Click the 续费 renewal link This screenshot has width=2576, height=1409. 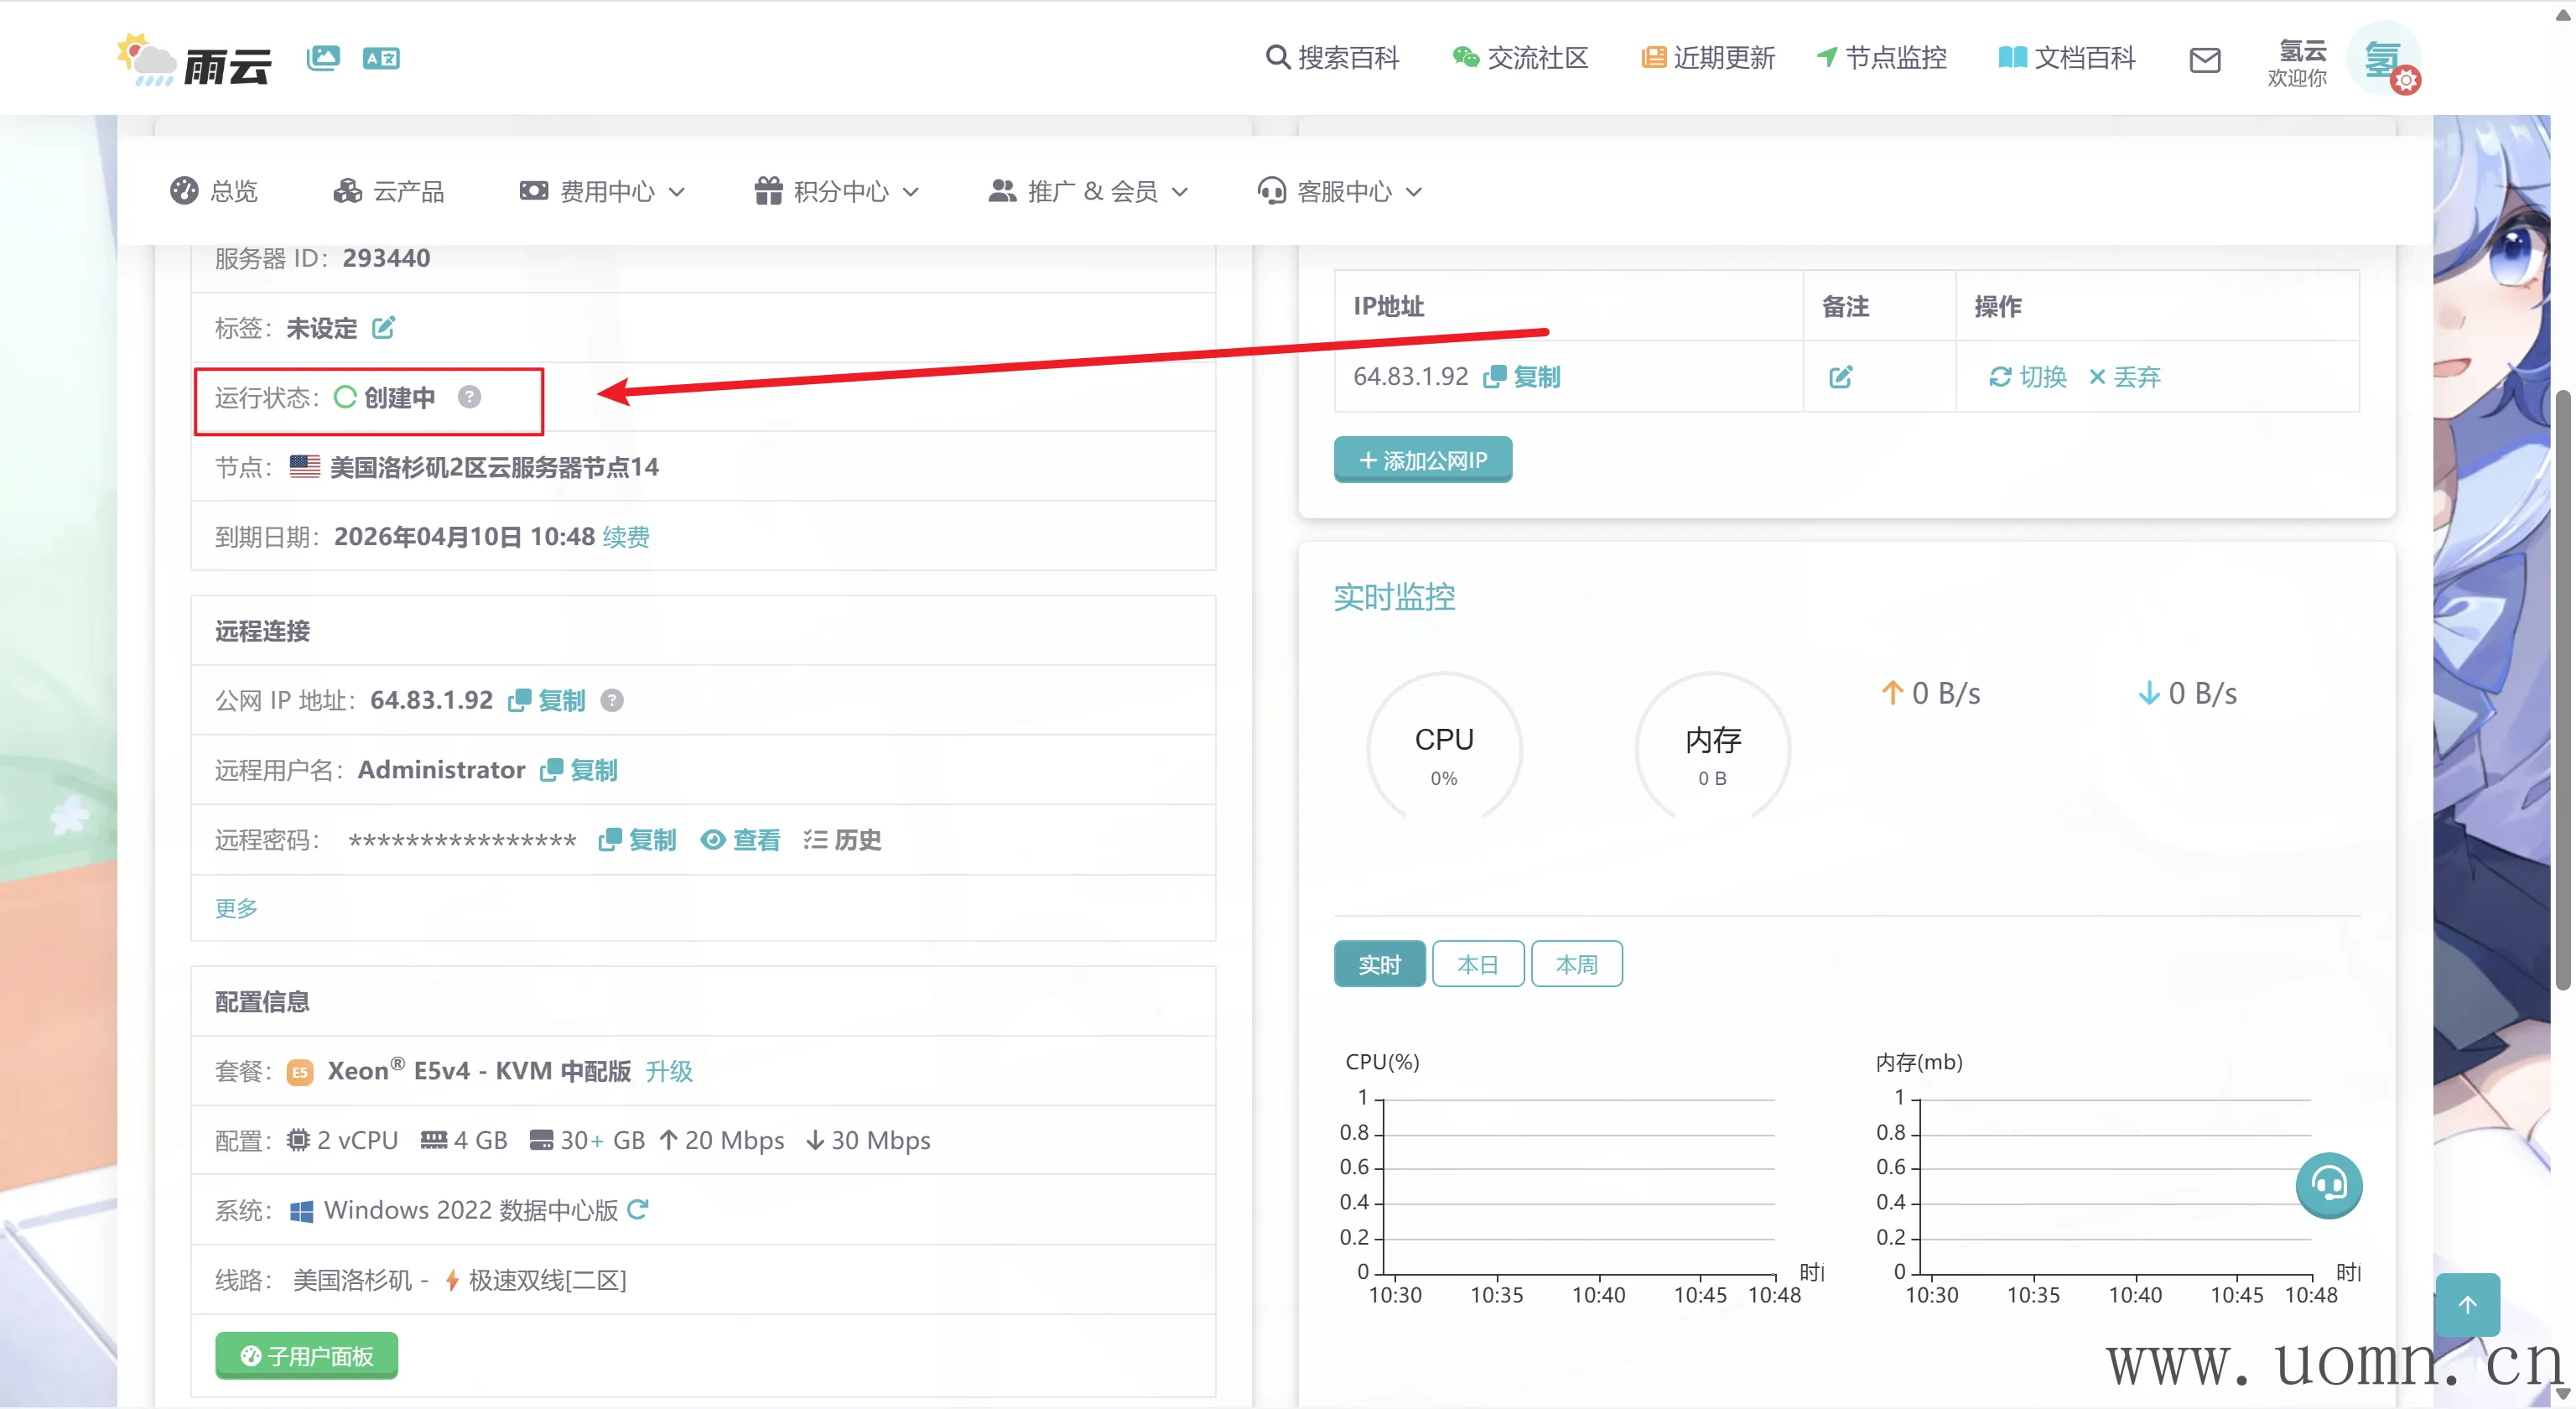pos(626,537)
